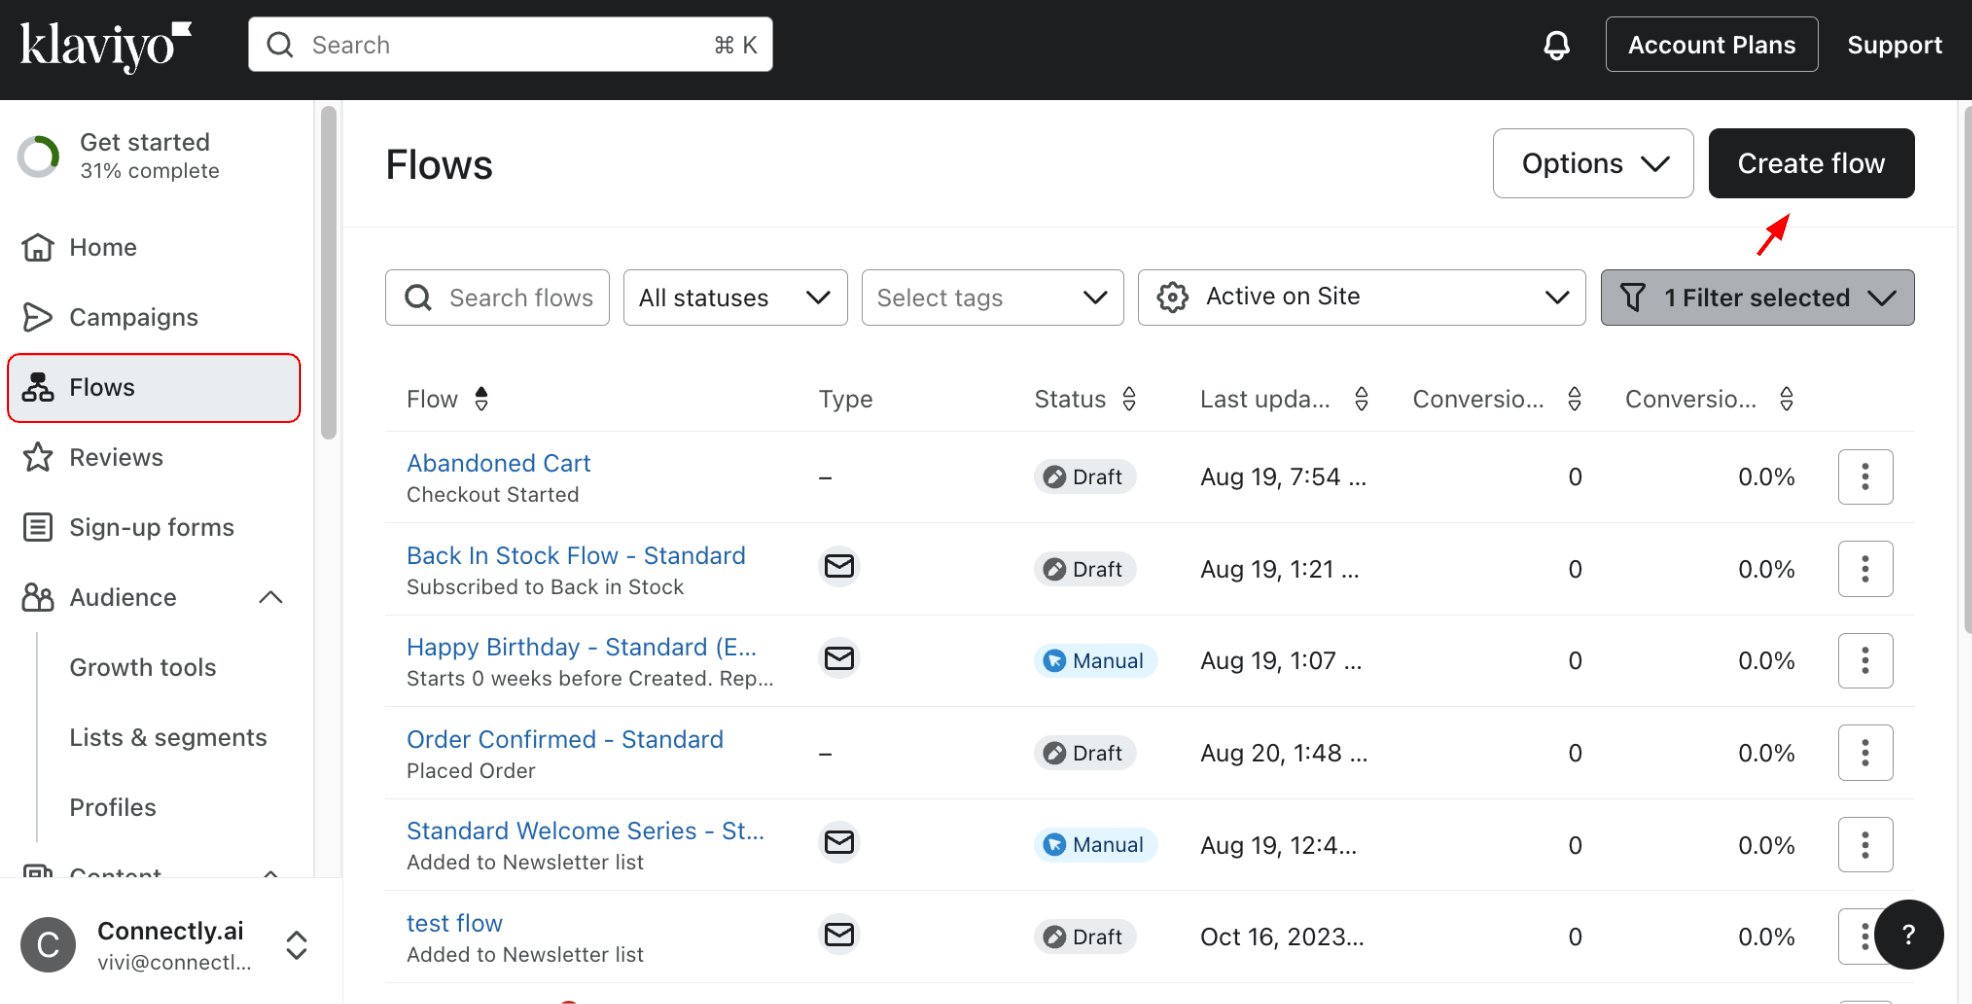The width and height of the screenshot is (1972, 1004).
Task: Sort by the first Conversions column arrows
Action: [x=1574, y=399]
